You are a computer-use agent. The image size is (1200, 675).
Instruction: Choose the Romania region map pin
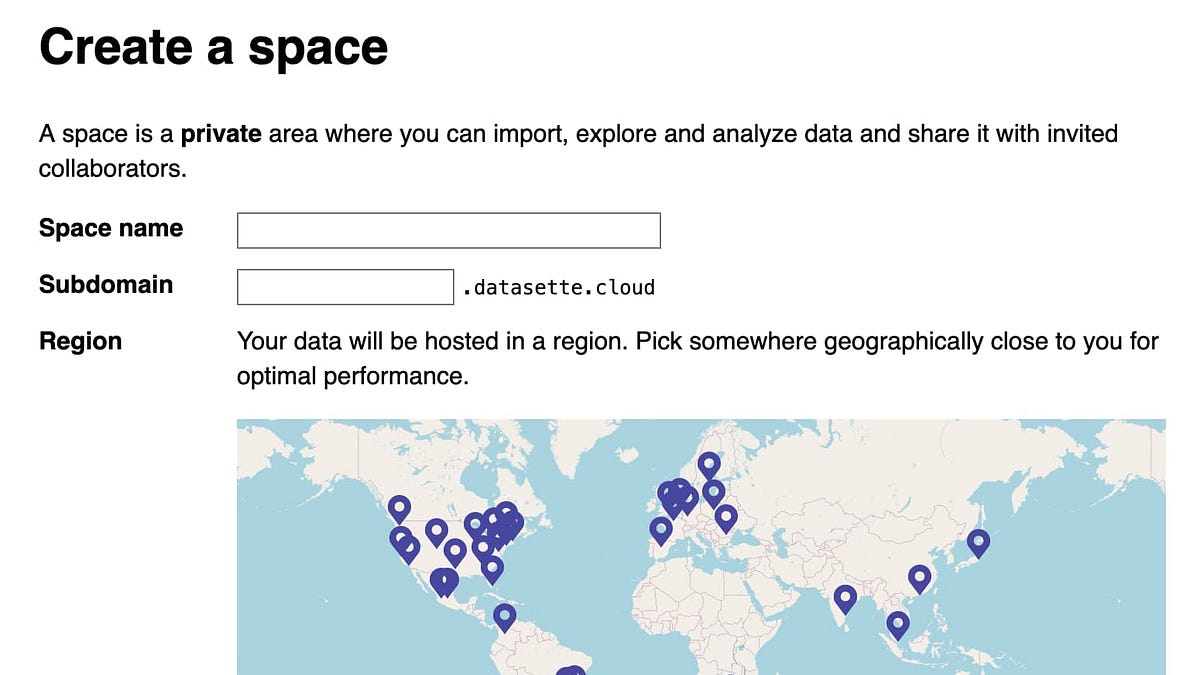(x=726, y=519)
